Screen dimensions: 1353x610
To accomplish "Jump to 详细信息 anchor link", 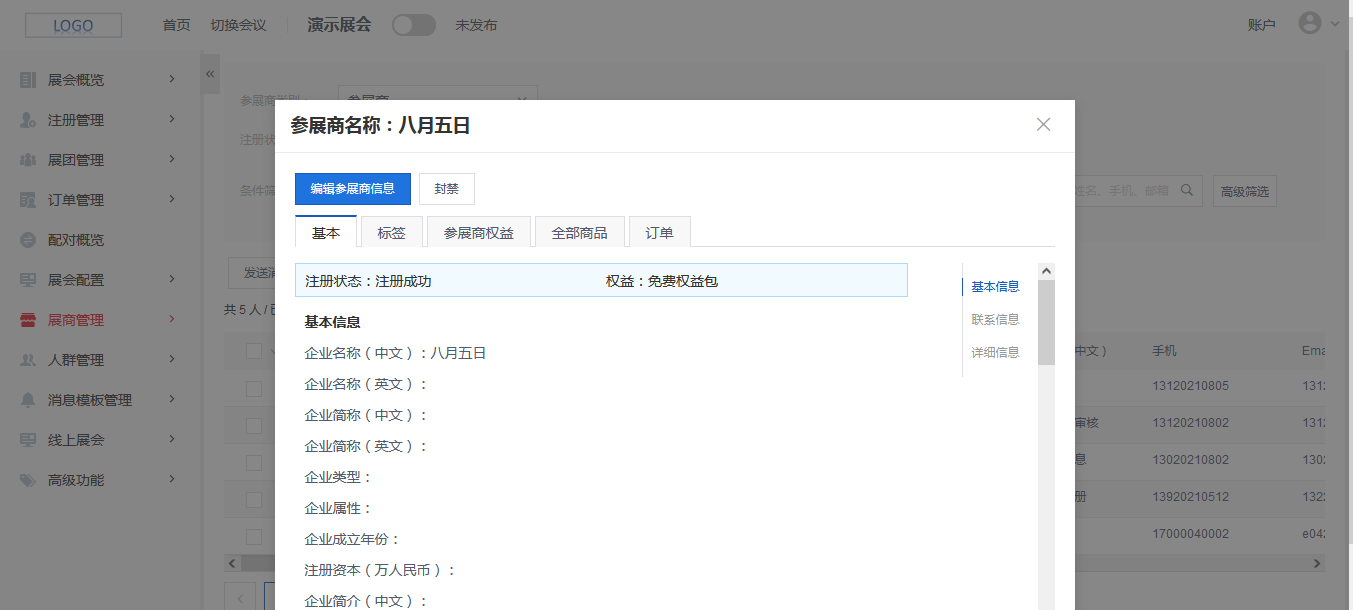I will click(x=996, y=352).
